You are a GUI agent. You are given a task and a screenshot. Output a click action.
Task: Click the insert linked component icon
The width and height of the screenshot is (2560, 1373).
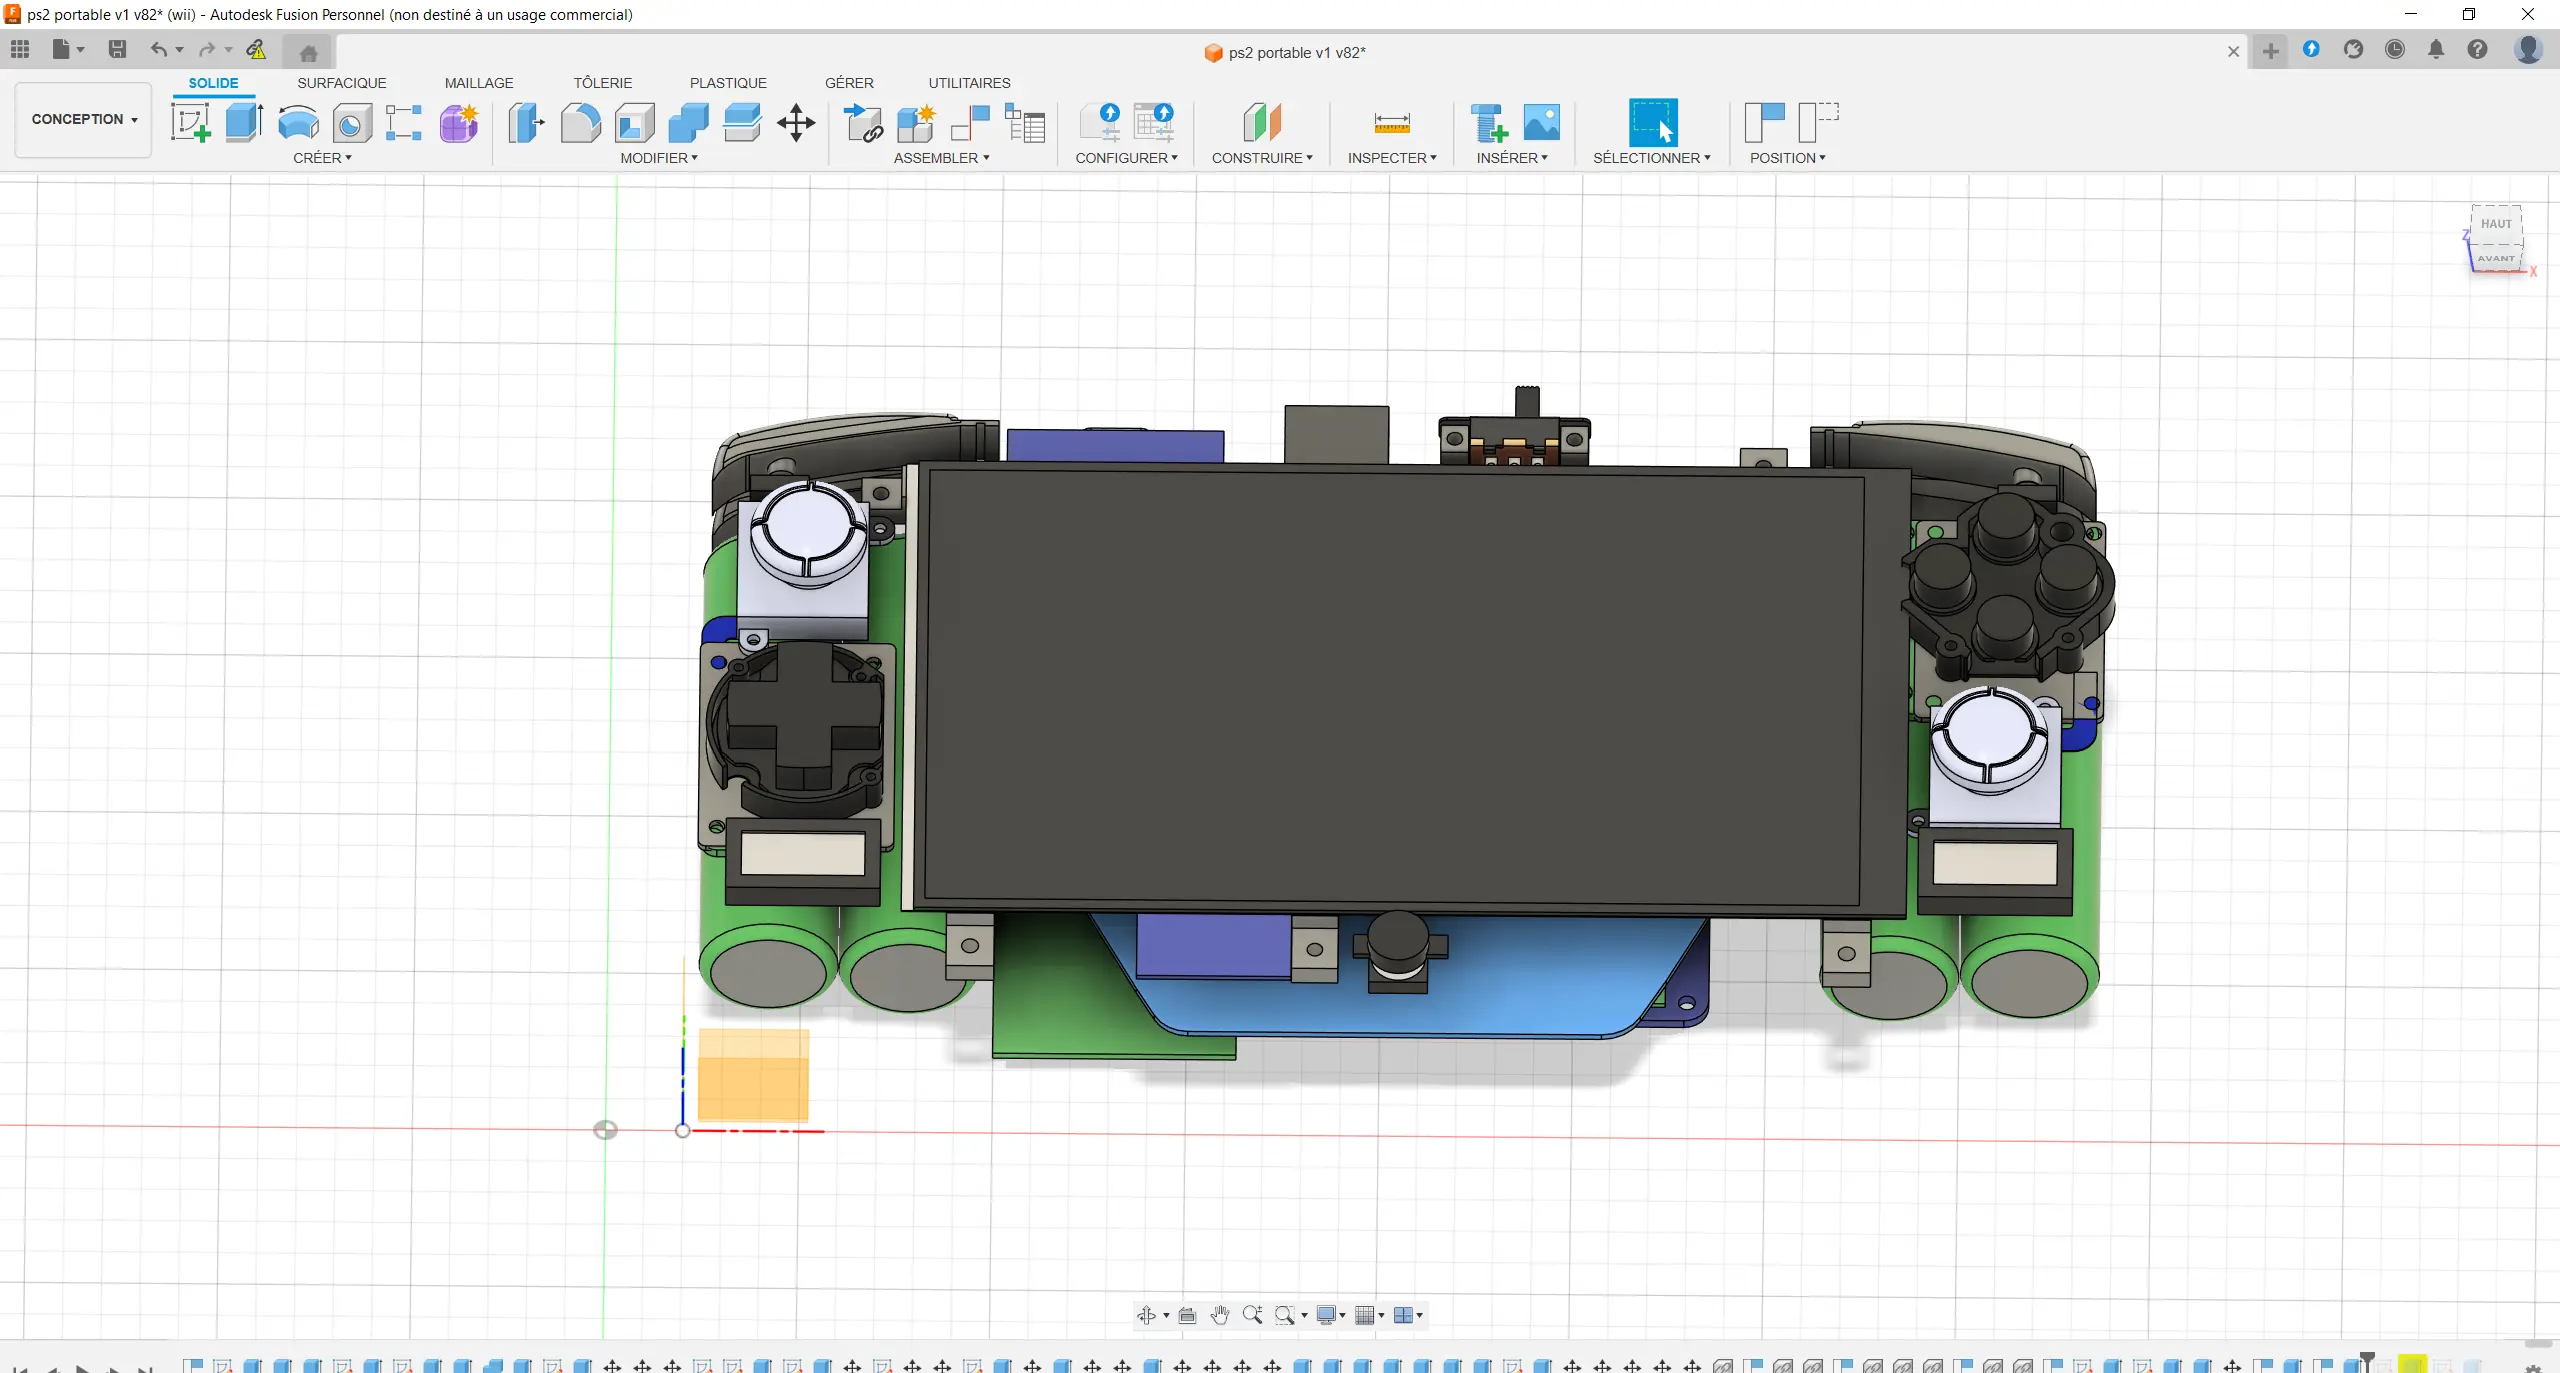862,123
